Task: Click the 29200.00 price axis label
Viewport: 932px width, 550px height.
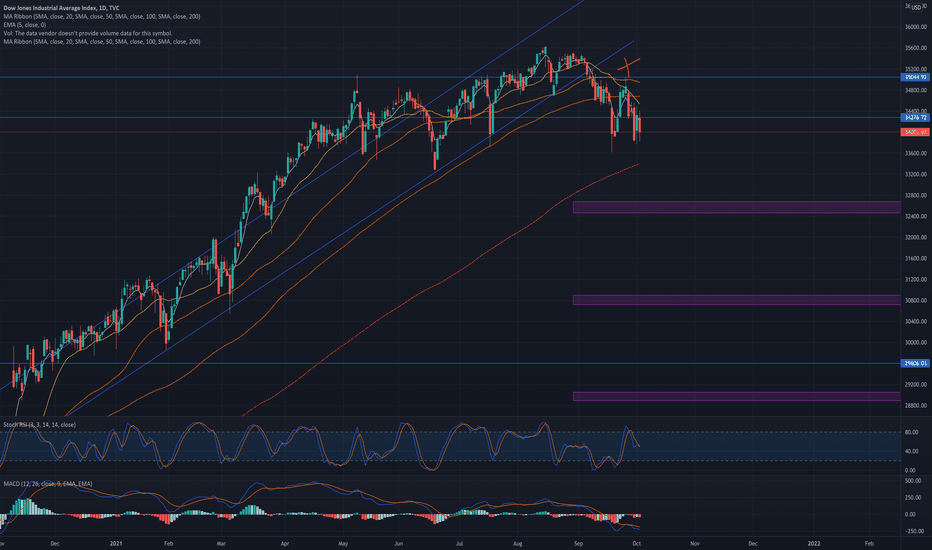Action: 916,385
